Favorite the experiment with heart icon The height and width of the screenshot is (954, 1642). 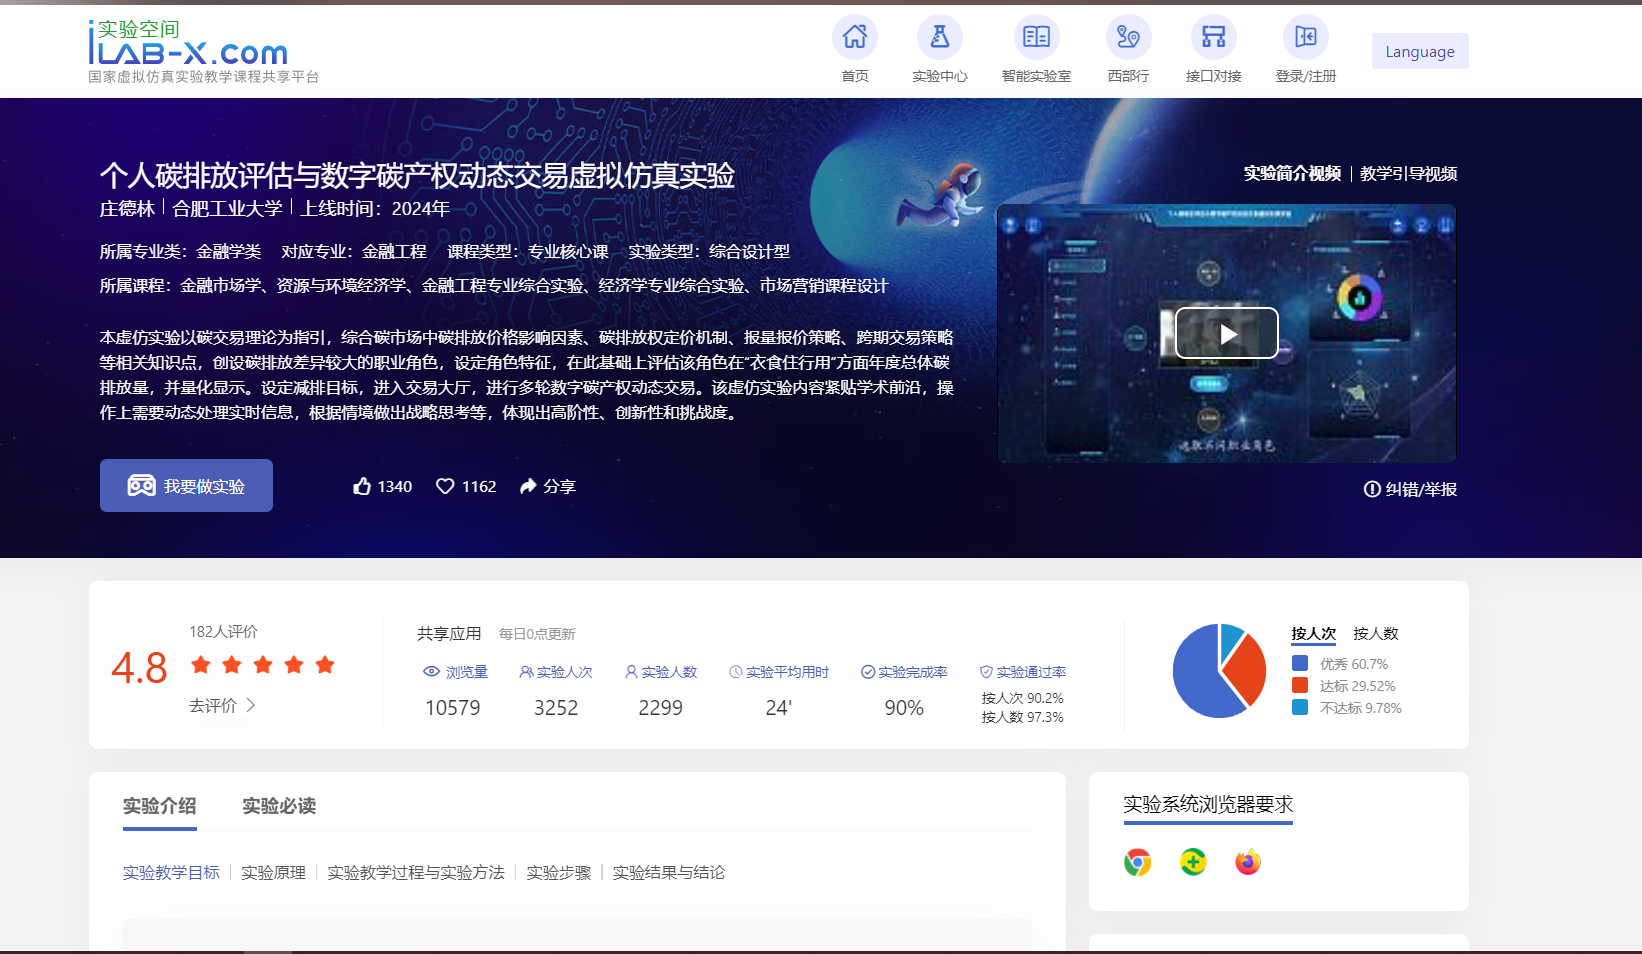(x=445, y=486)
